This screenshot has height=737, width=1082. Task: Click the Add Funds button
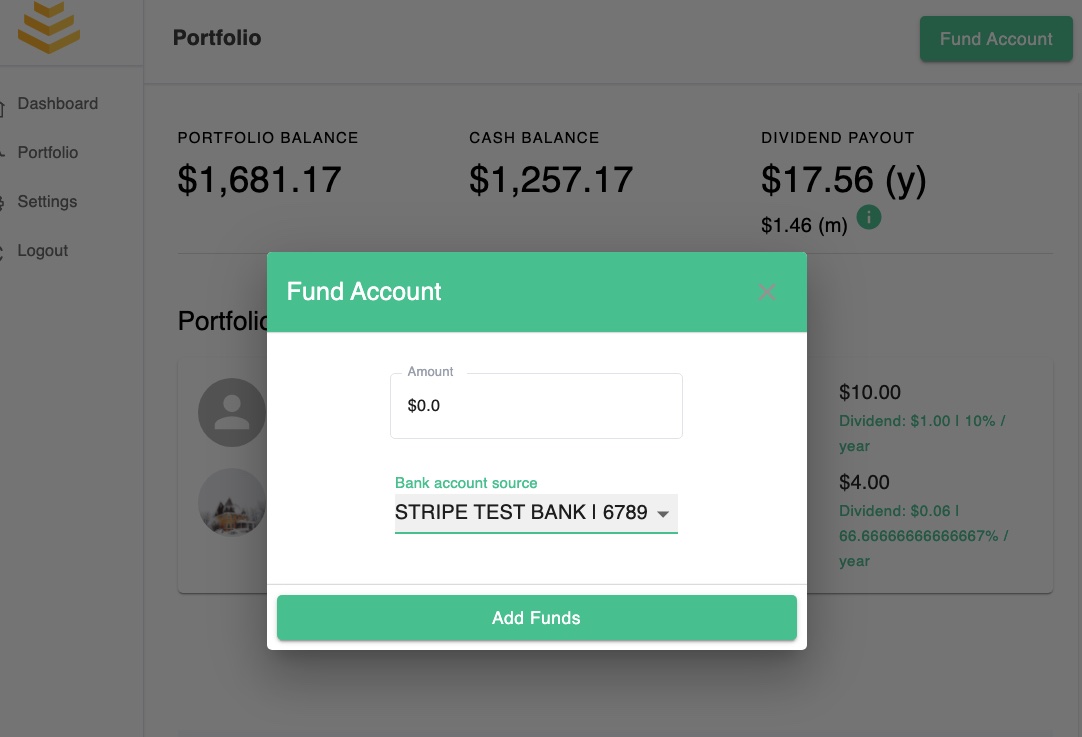537,618
